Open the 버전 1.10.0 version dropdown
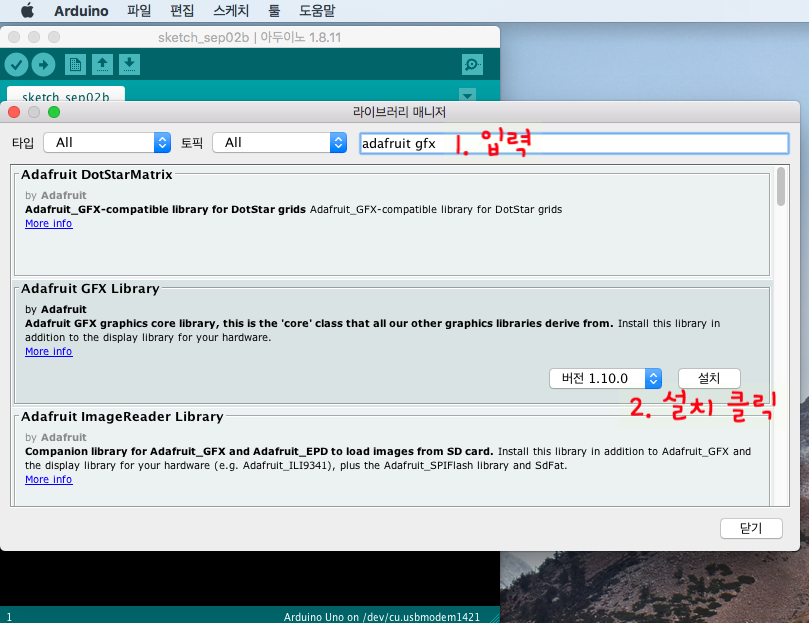This screenshot has height=623, width=809. click(606, 378)
